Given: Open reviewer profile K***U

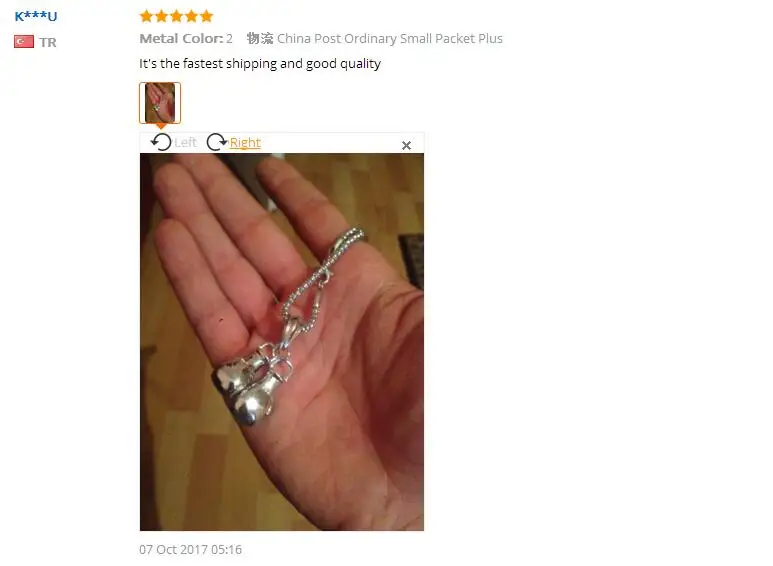Looking at the screenshot, I should point(36,16).
